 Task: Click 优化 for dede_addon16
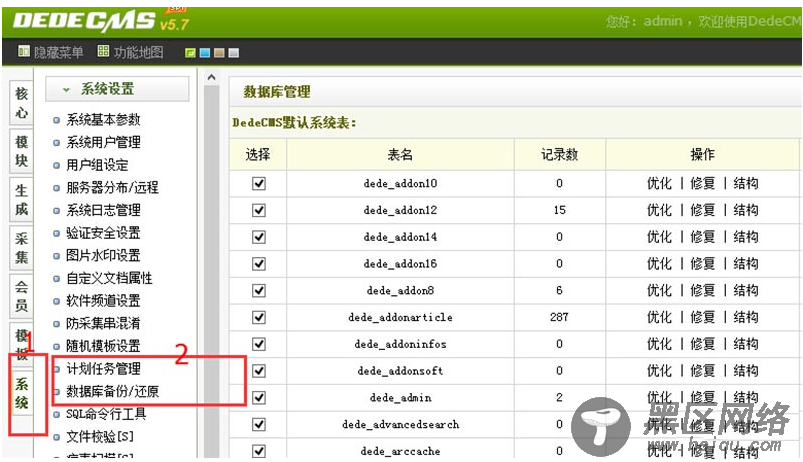(x=659, y=264)
